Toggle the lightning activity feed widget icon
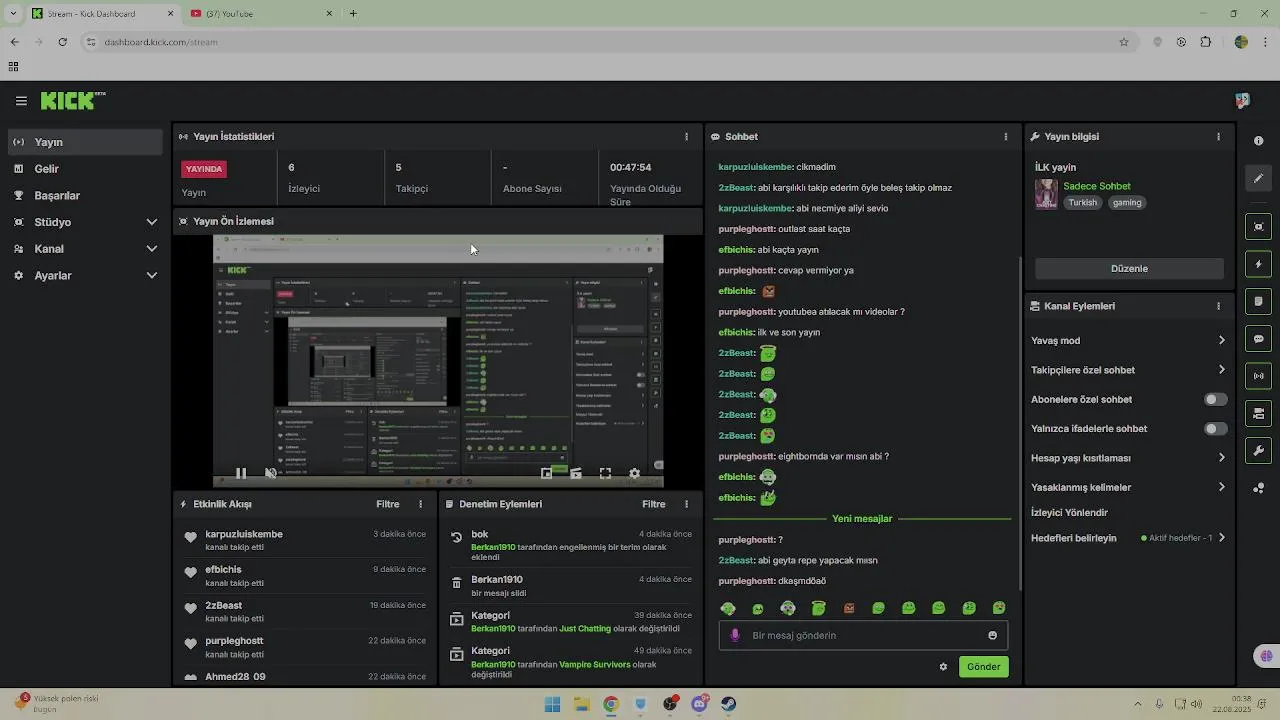 click(1258, 264)
